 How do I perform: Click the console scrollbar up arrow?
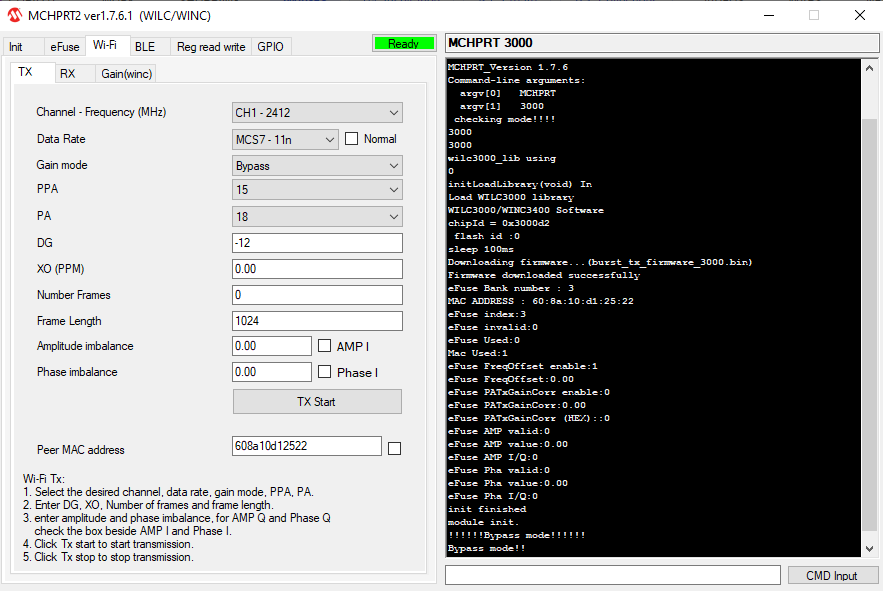point(869,68)
